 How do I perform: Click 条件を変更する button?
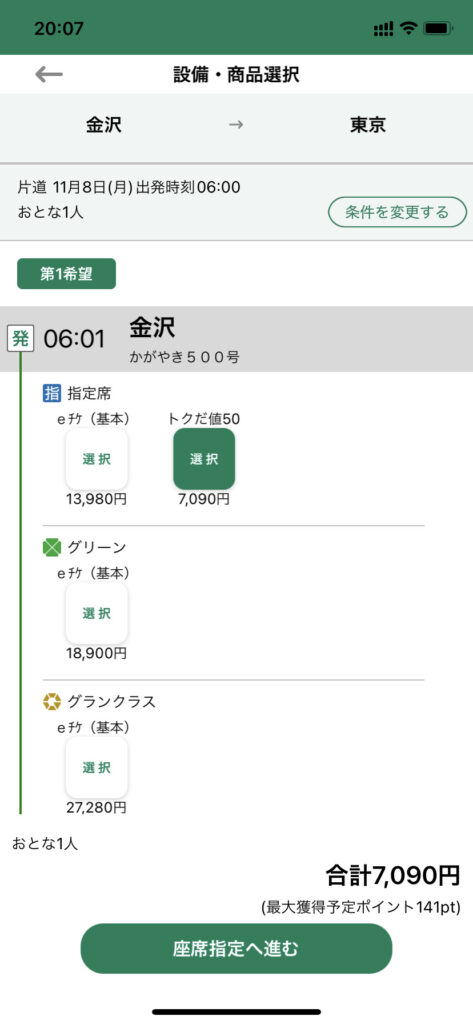pos(397,212)
